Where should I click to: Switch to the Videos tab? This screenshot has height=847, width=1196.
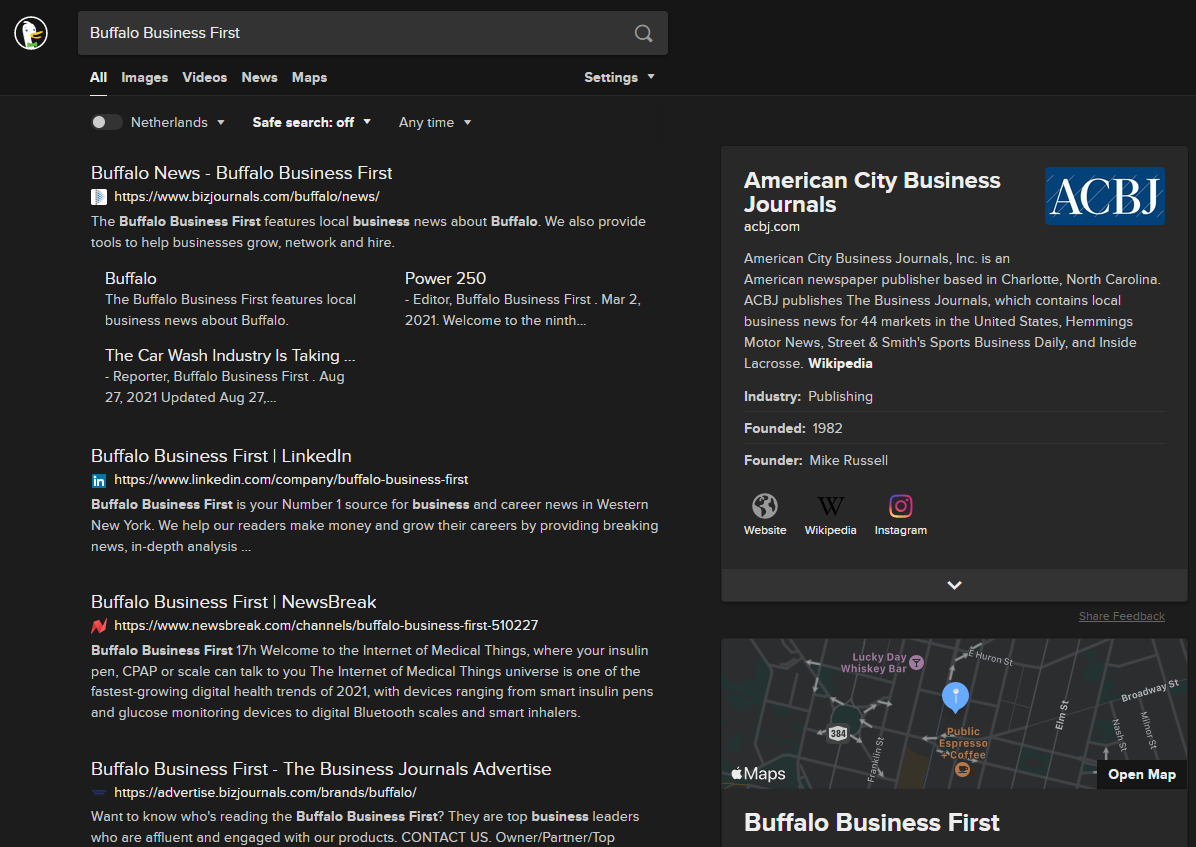click(204, 77)
